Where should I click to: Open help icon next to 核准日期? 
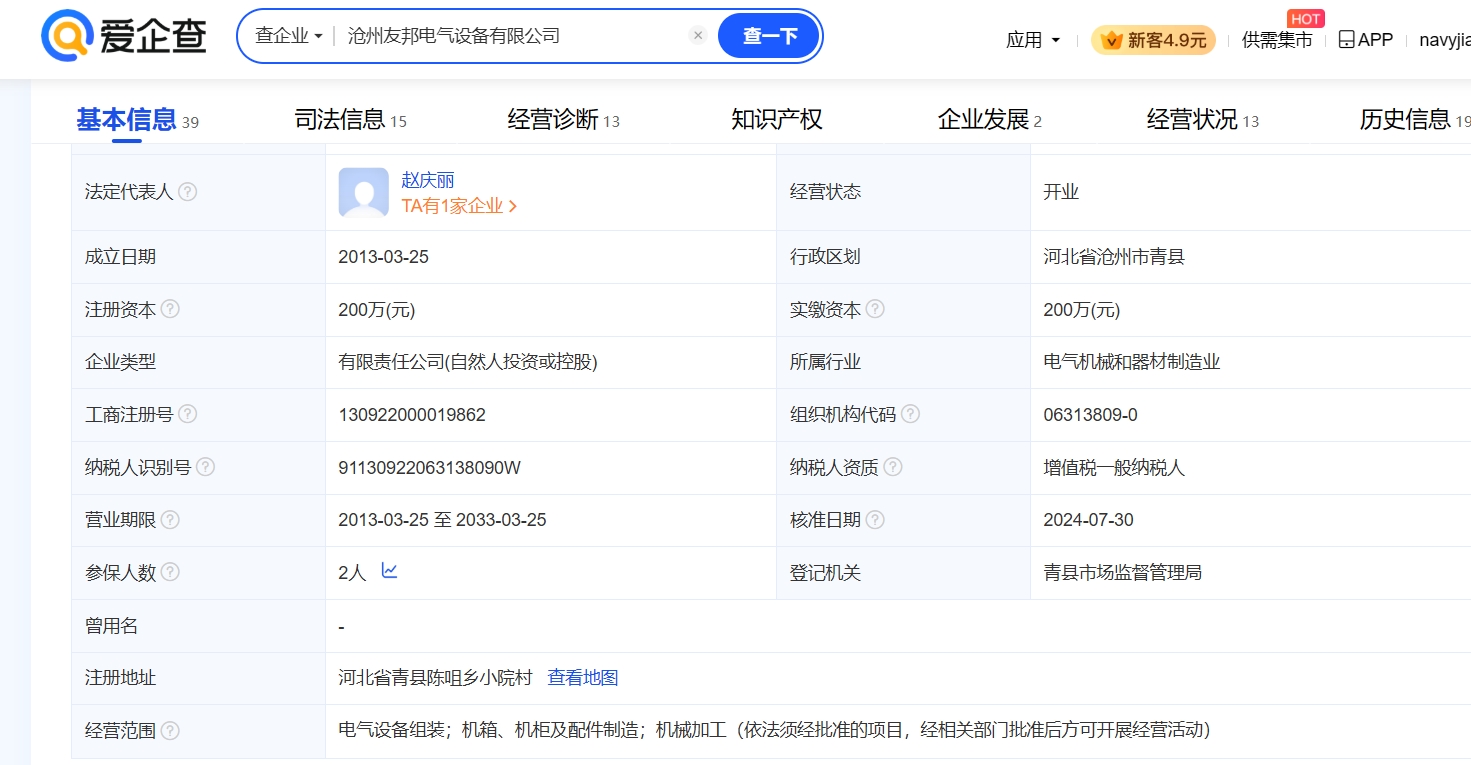pos(875,520)
